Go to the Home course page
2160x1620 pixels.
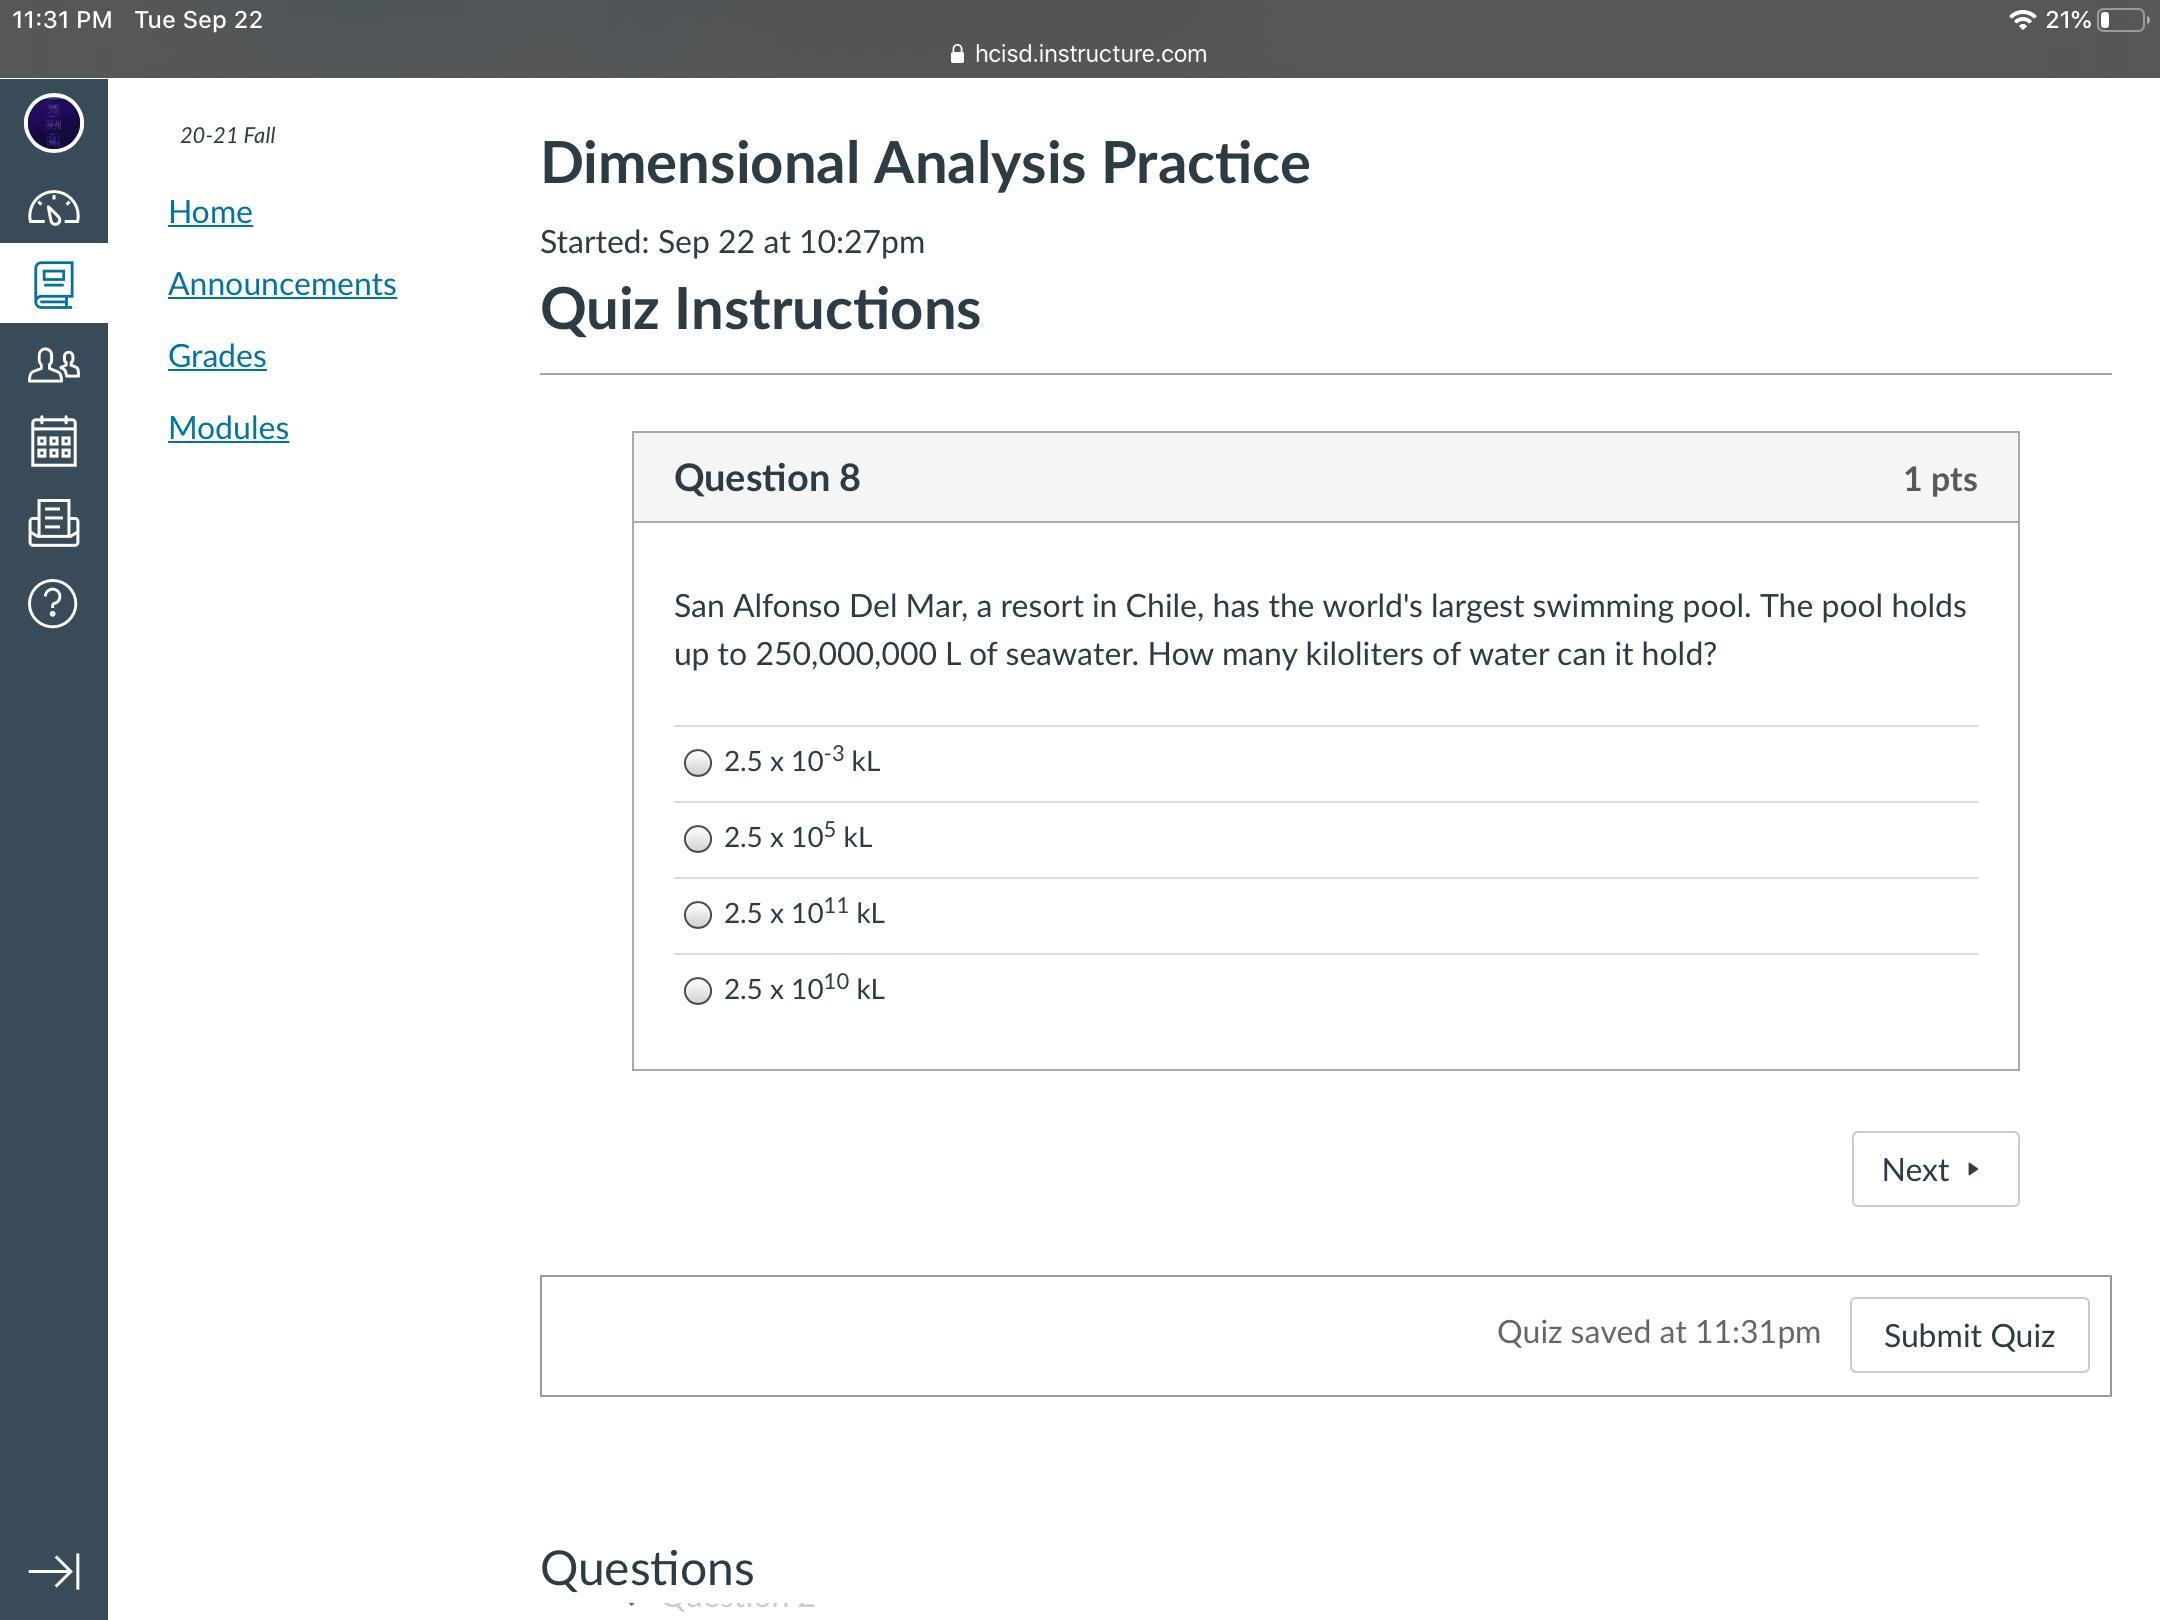pyautogui.click(x=210, y=212)
